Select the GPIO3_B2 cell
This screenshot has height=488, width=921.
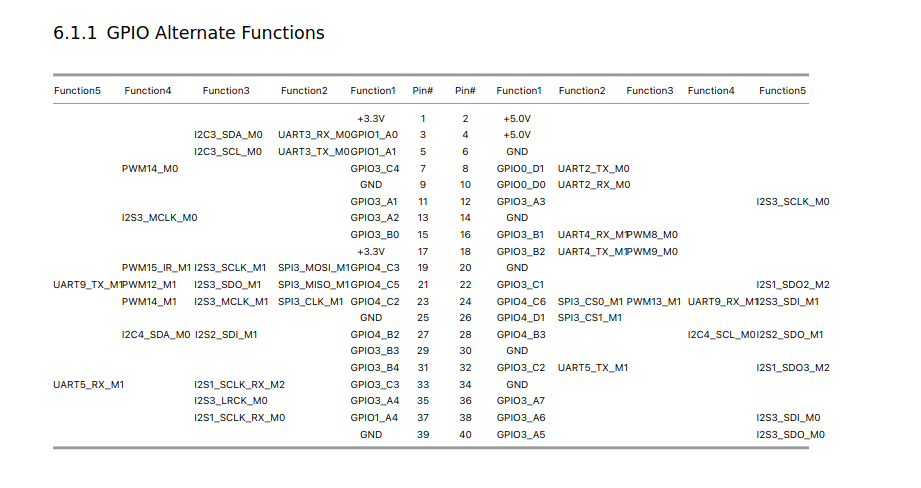click(x=521, y=251)
